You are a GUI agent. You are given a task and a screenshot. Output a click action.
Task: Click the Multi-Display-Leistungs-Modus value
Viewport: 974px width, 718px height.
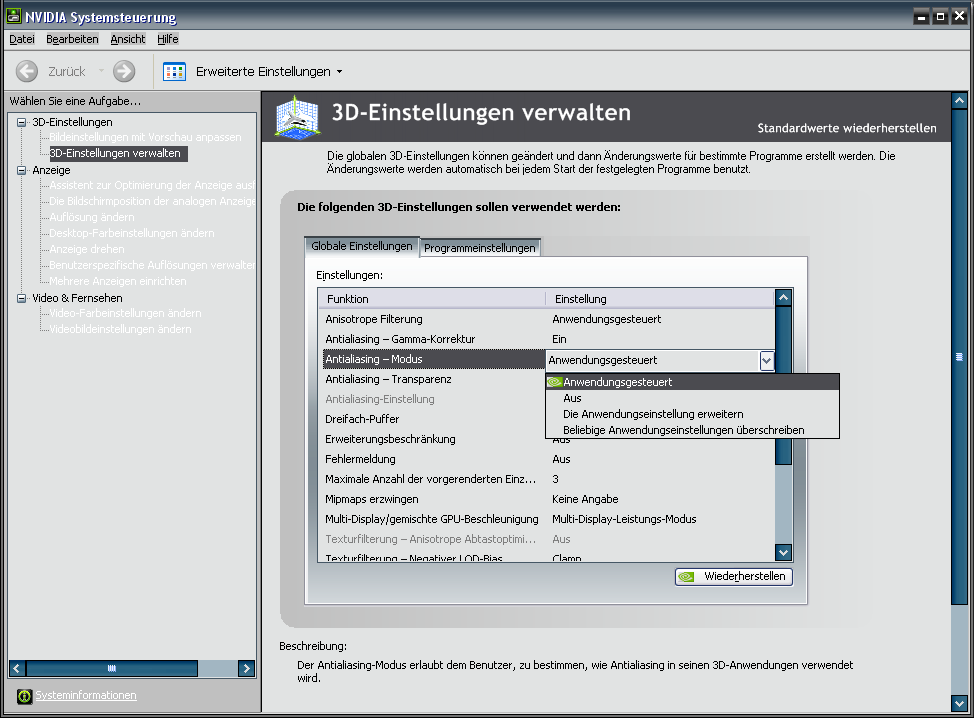624,519
